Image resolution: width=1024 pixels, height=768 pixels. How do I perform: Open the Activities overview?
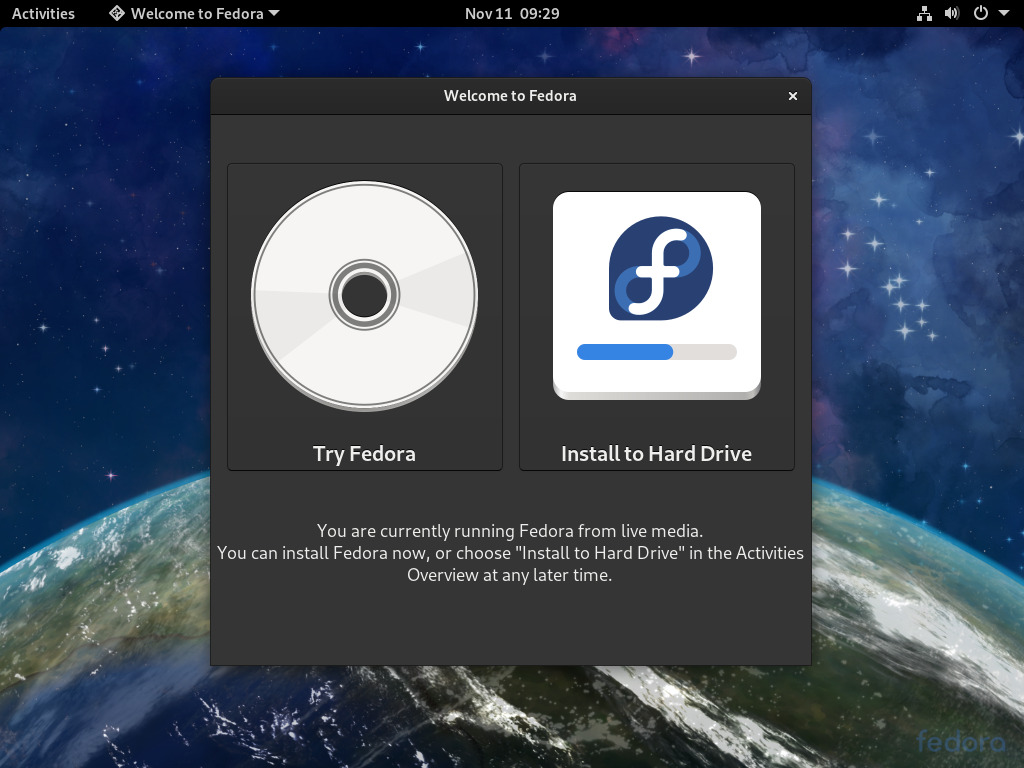[x=43, y=13]
